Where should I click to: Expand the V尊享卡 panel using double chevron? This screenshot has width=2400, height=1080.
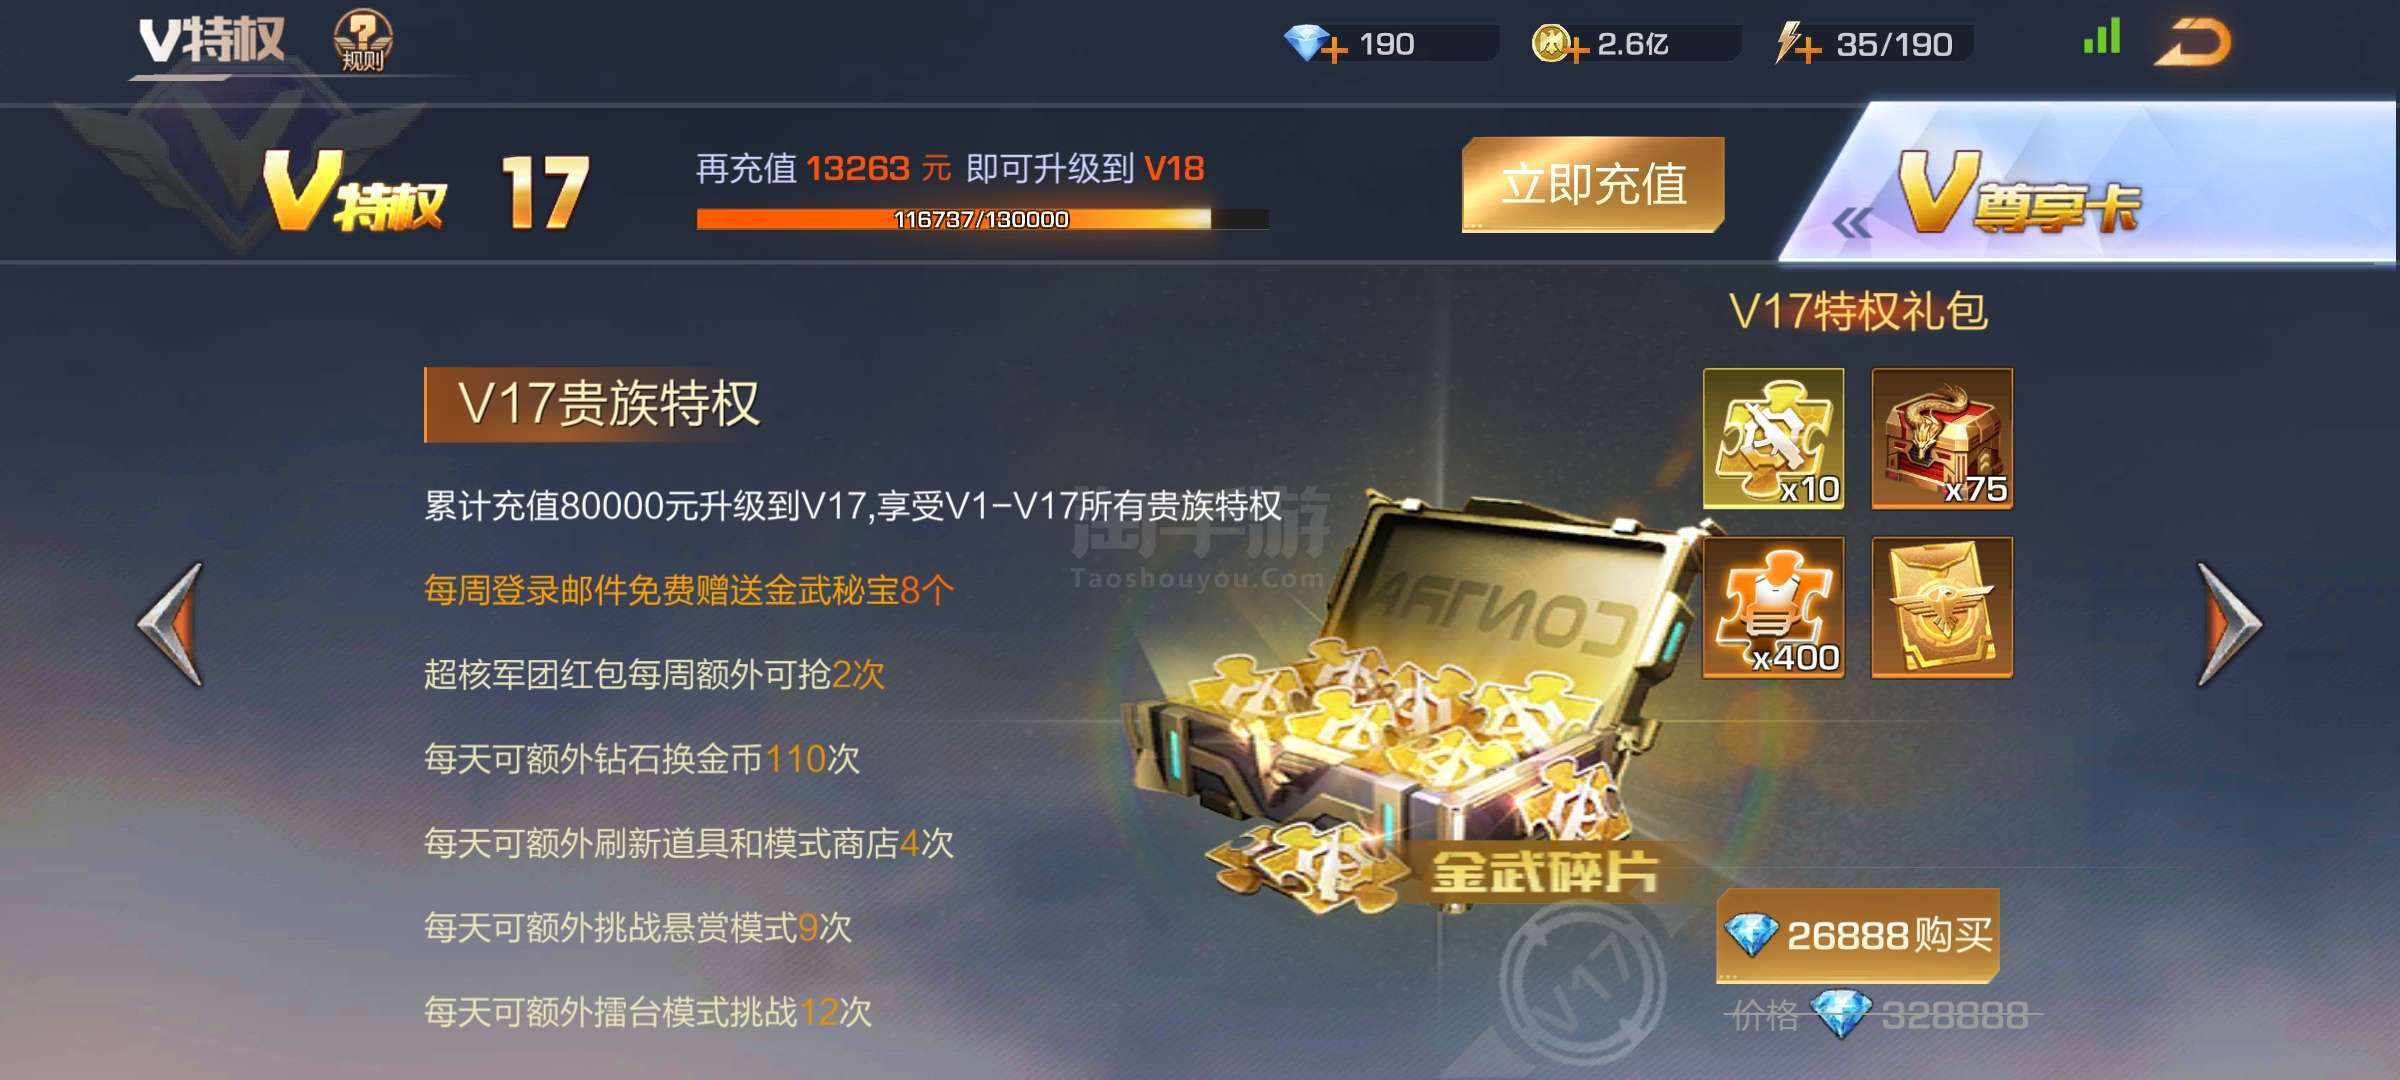tap(1853, 223)
